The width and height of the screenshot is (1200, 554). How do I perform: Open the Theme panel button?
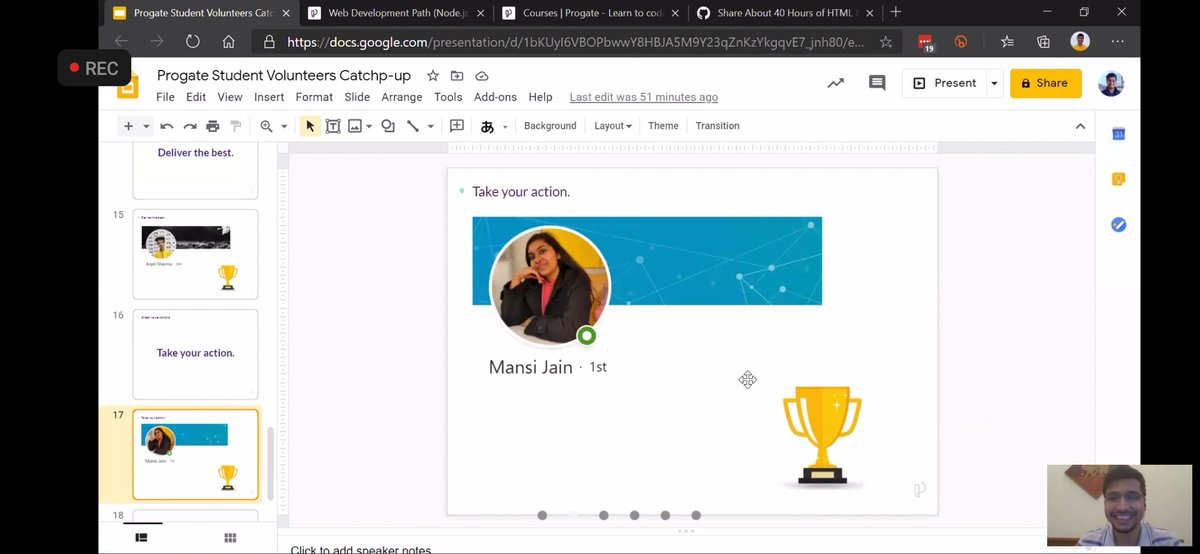click(x=663, y=126)
